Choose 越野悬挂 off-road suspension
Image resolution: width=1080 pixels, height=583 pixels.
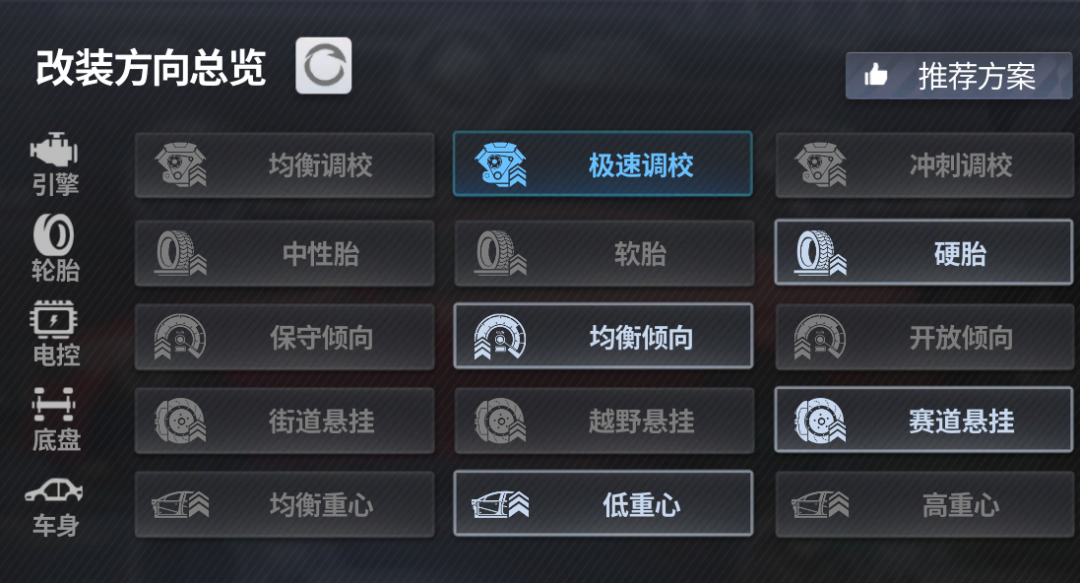(x=604, y=420)
